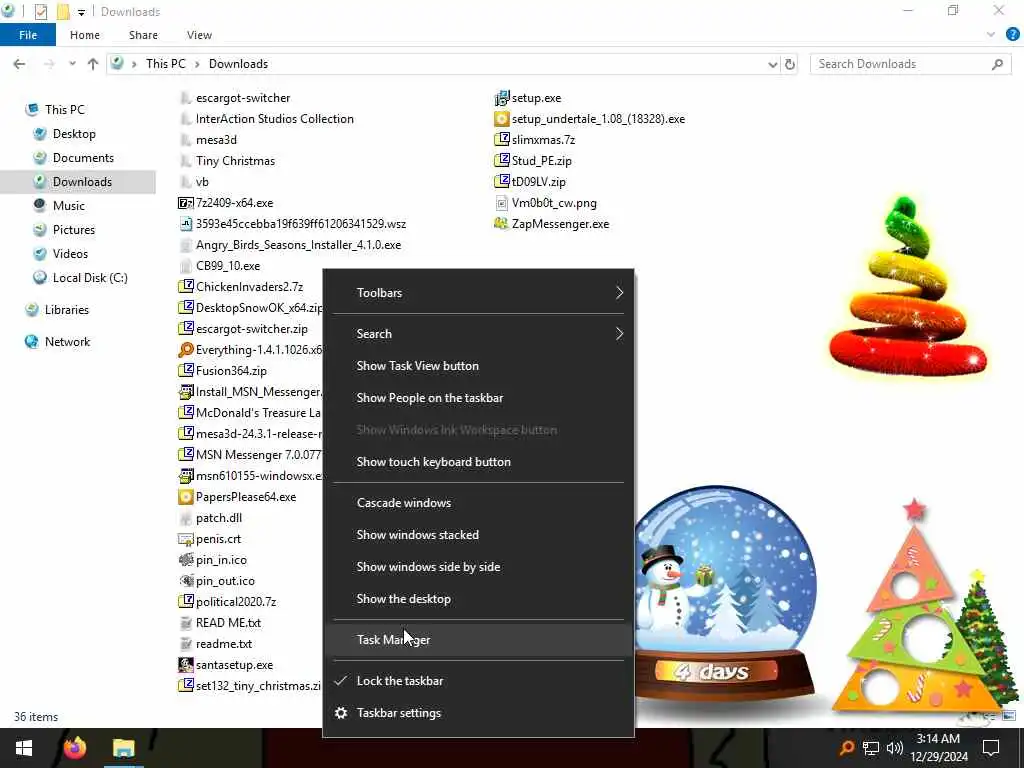Click the Everything search tray icon
The width and height of the screenshot is (1024, 768).
(846, 748)
